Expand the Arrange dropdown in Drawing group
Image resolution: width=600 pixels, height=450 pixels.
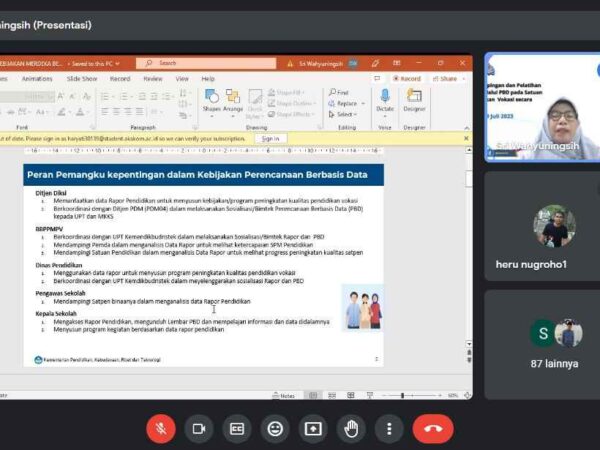coord(233,100)
